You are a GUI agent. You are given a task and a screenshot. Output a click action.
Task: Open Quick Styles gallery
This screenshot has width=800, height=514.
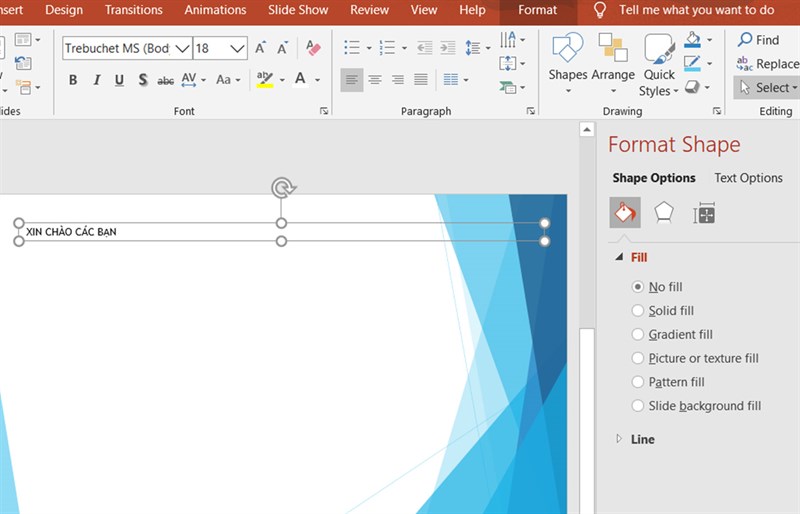[659, 65]
